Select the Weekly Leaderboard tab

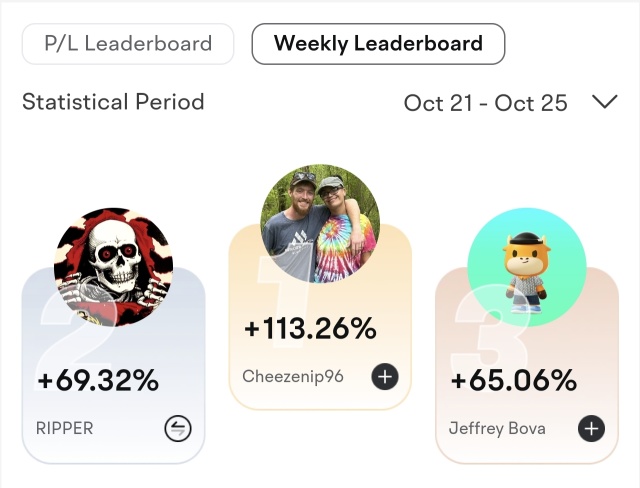pos(378,44)
